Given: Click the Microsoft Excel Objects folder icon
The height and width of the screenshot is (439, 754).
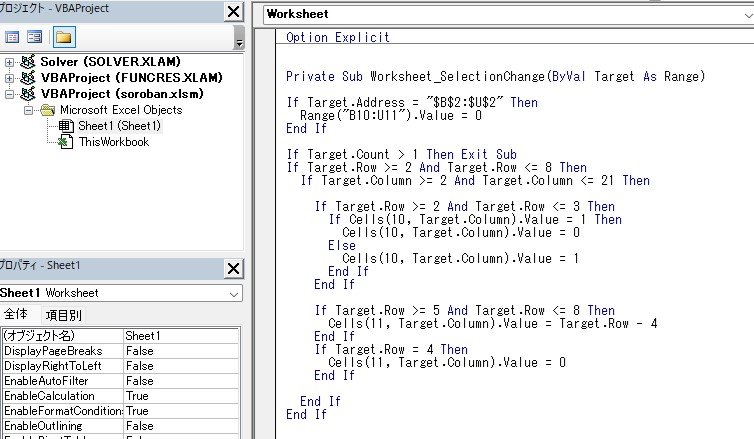Looking at the screenshot, I should click(x=46, y=110).
